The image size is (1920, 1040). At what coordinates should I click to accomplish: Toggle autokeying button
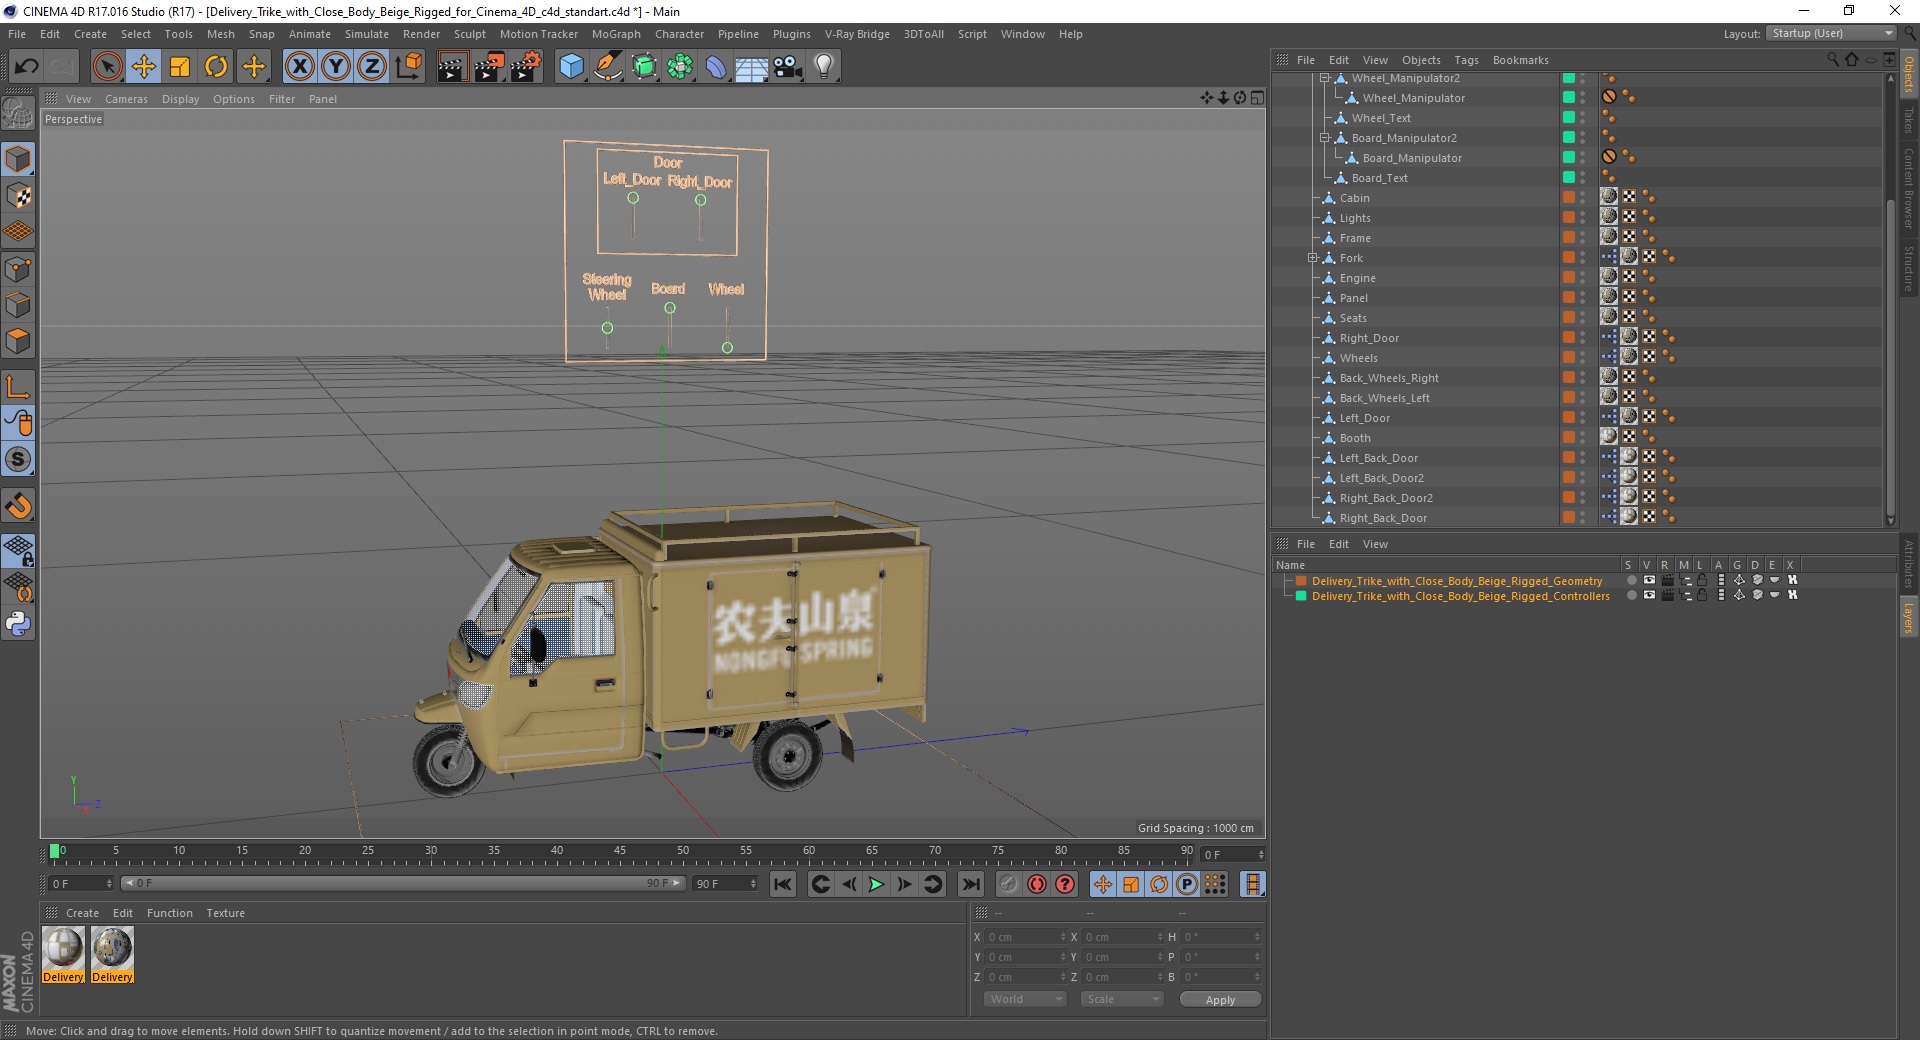(x=1037, y=884)
